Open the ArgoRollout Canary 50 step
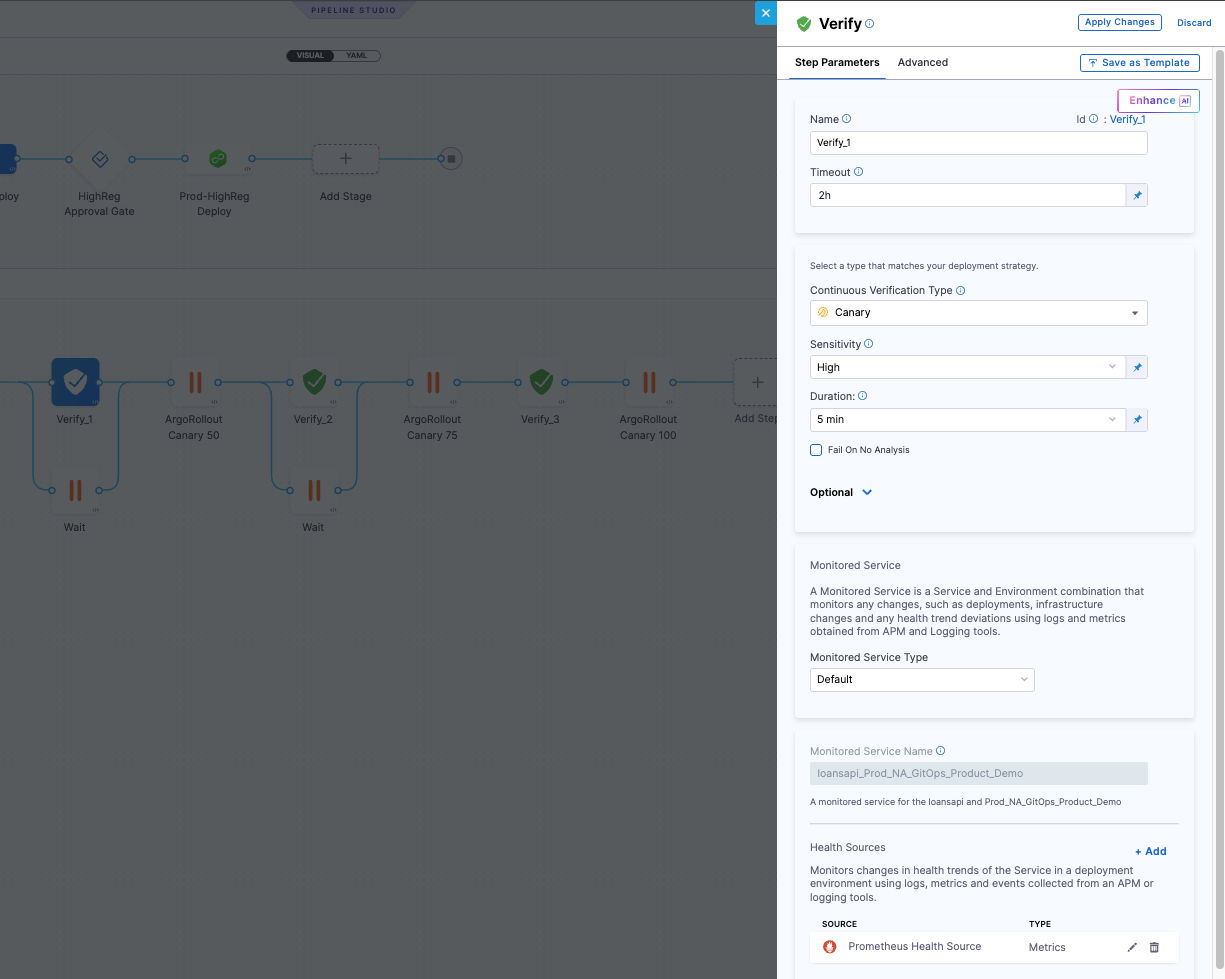 (x=194, y=382)
